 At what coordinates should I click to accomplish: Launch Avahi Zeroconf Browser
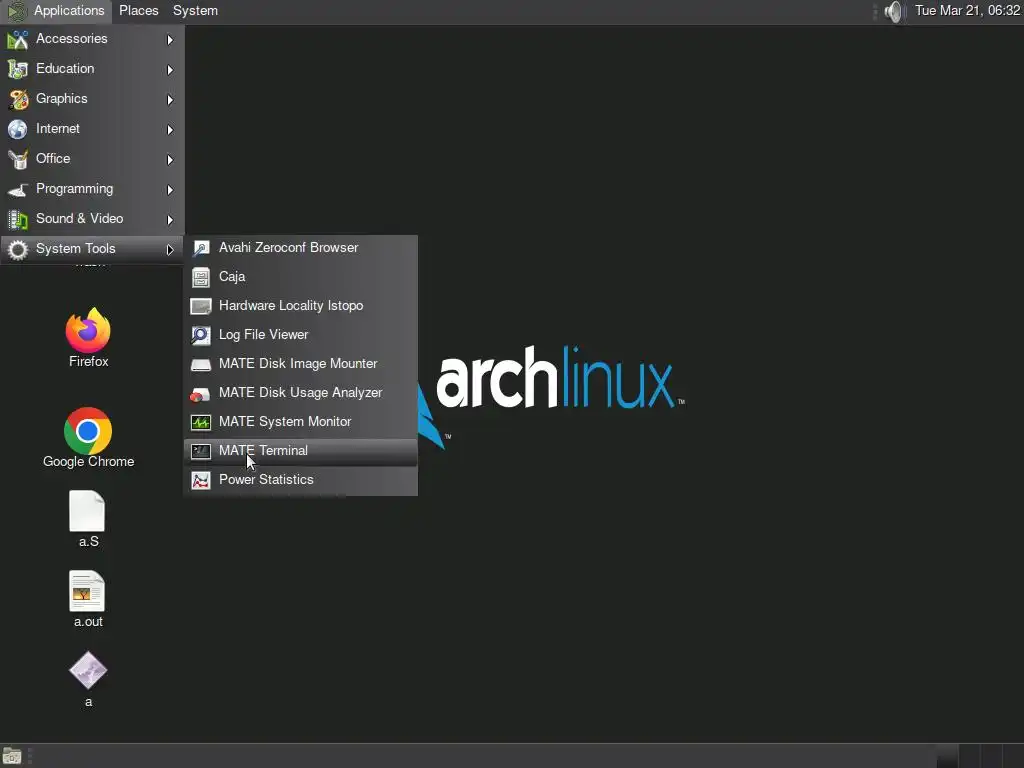click(x=300, y=248)
